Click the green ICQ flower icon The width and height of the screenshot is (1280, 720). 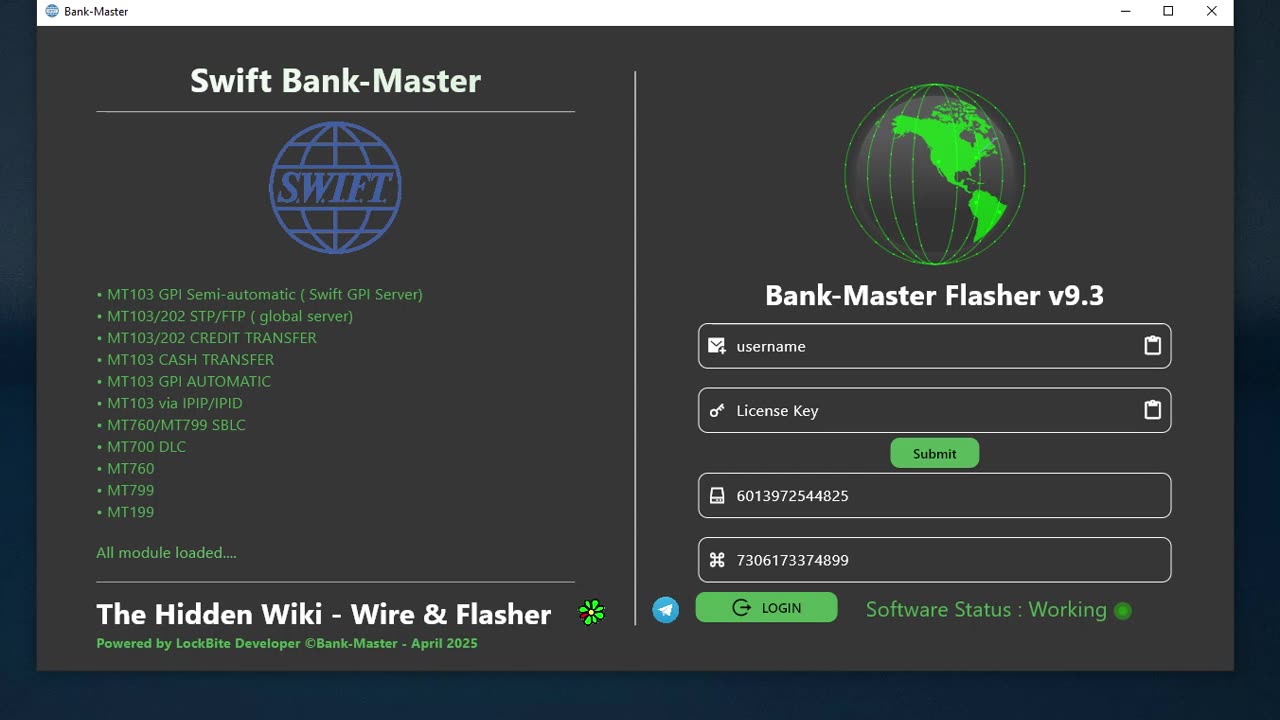point(592,613)
